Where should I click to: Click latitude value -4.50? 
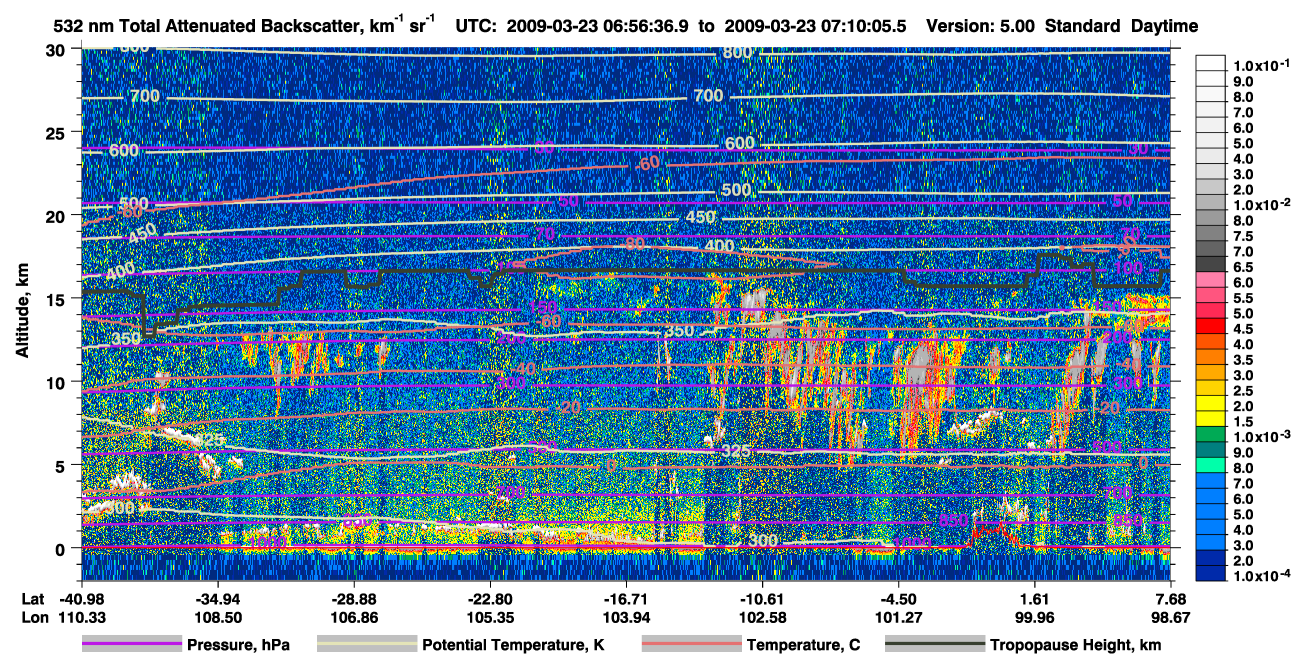[x=899, y=598]
